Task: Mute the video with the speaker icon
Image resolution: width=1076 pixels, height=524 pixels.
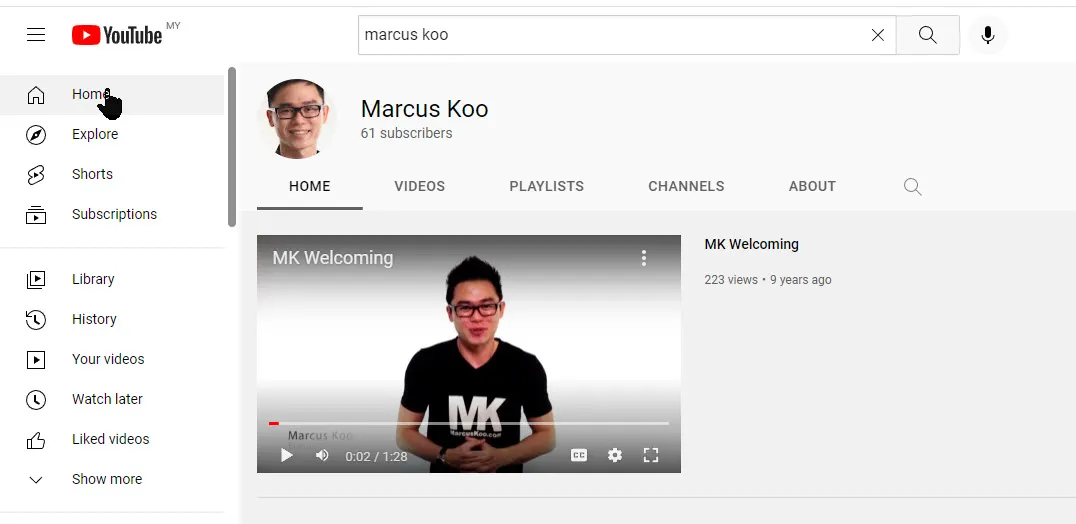Action: pyautogui.click(x=322, y=455)
